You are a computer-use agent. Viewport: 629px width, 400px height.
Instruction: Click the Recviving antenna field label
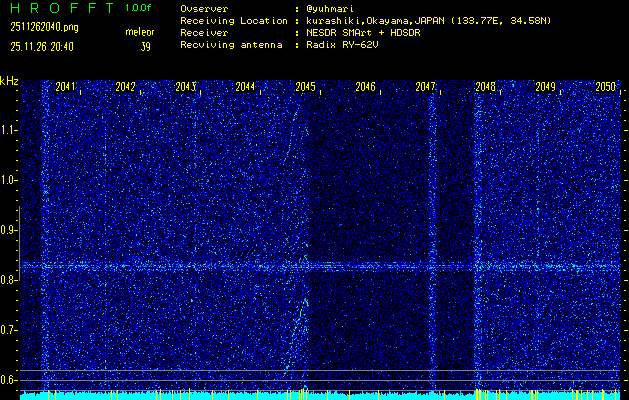[x=231, y=45]
